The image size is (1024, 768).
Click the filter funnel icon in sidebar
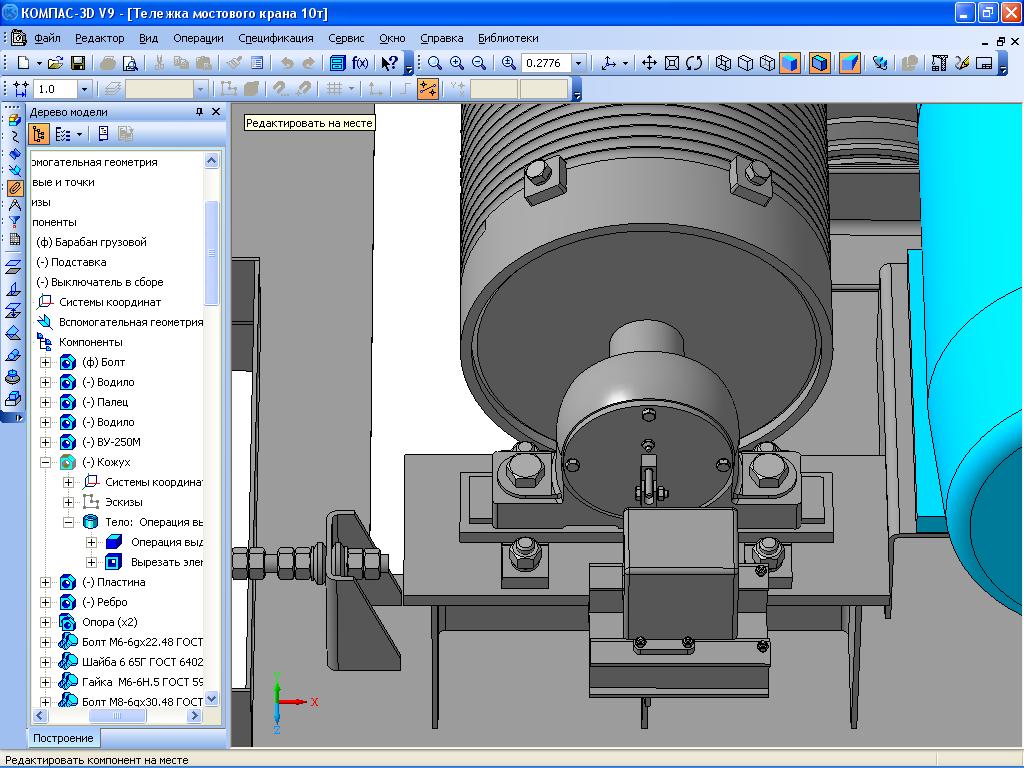click(x=14, y=222)
